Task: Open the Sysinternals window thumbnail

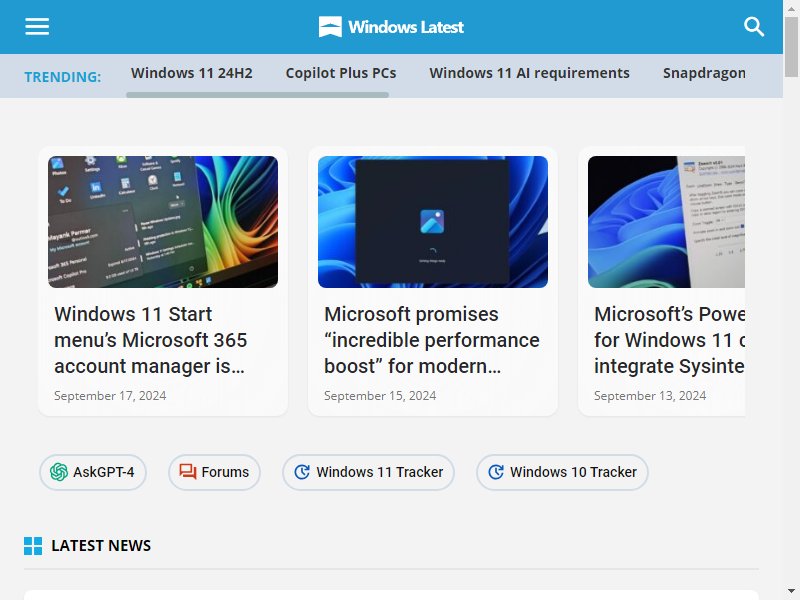Action: 666,222
